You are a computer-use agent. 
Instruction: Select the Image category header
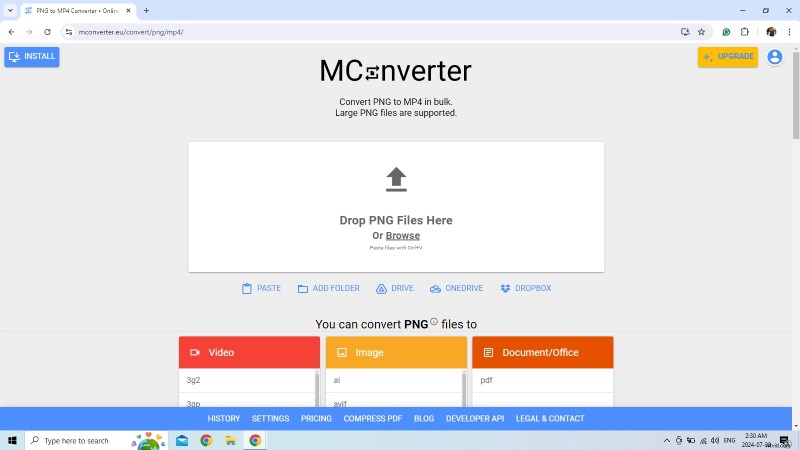click(x=396, y=352)
